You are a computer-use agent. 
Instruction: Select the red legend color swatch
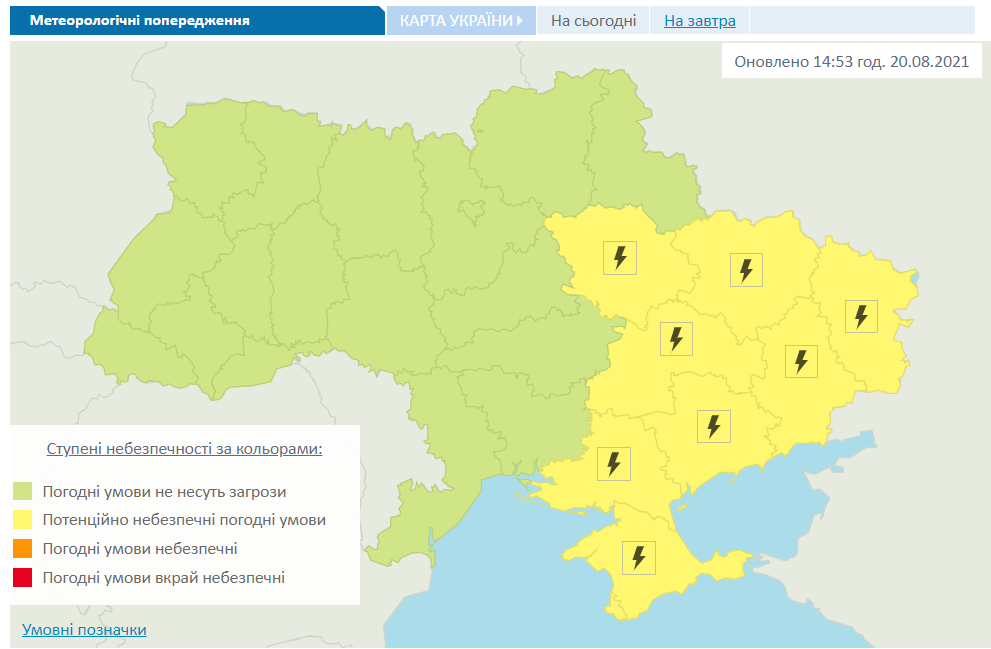(23, 577)
